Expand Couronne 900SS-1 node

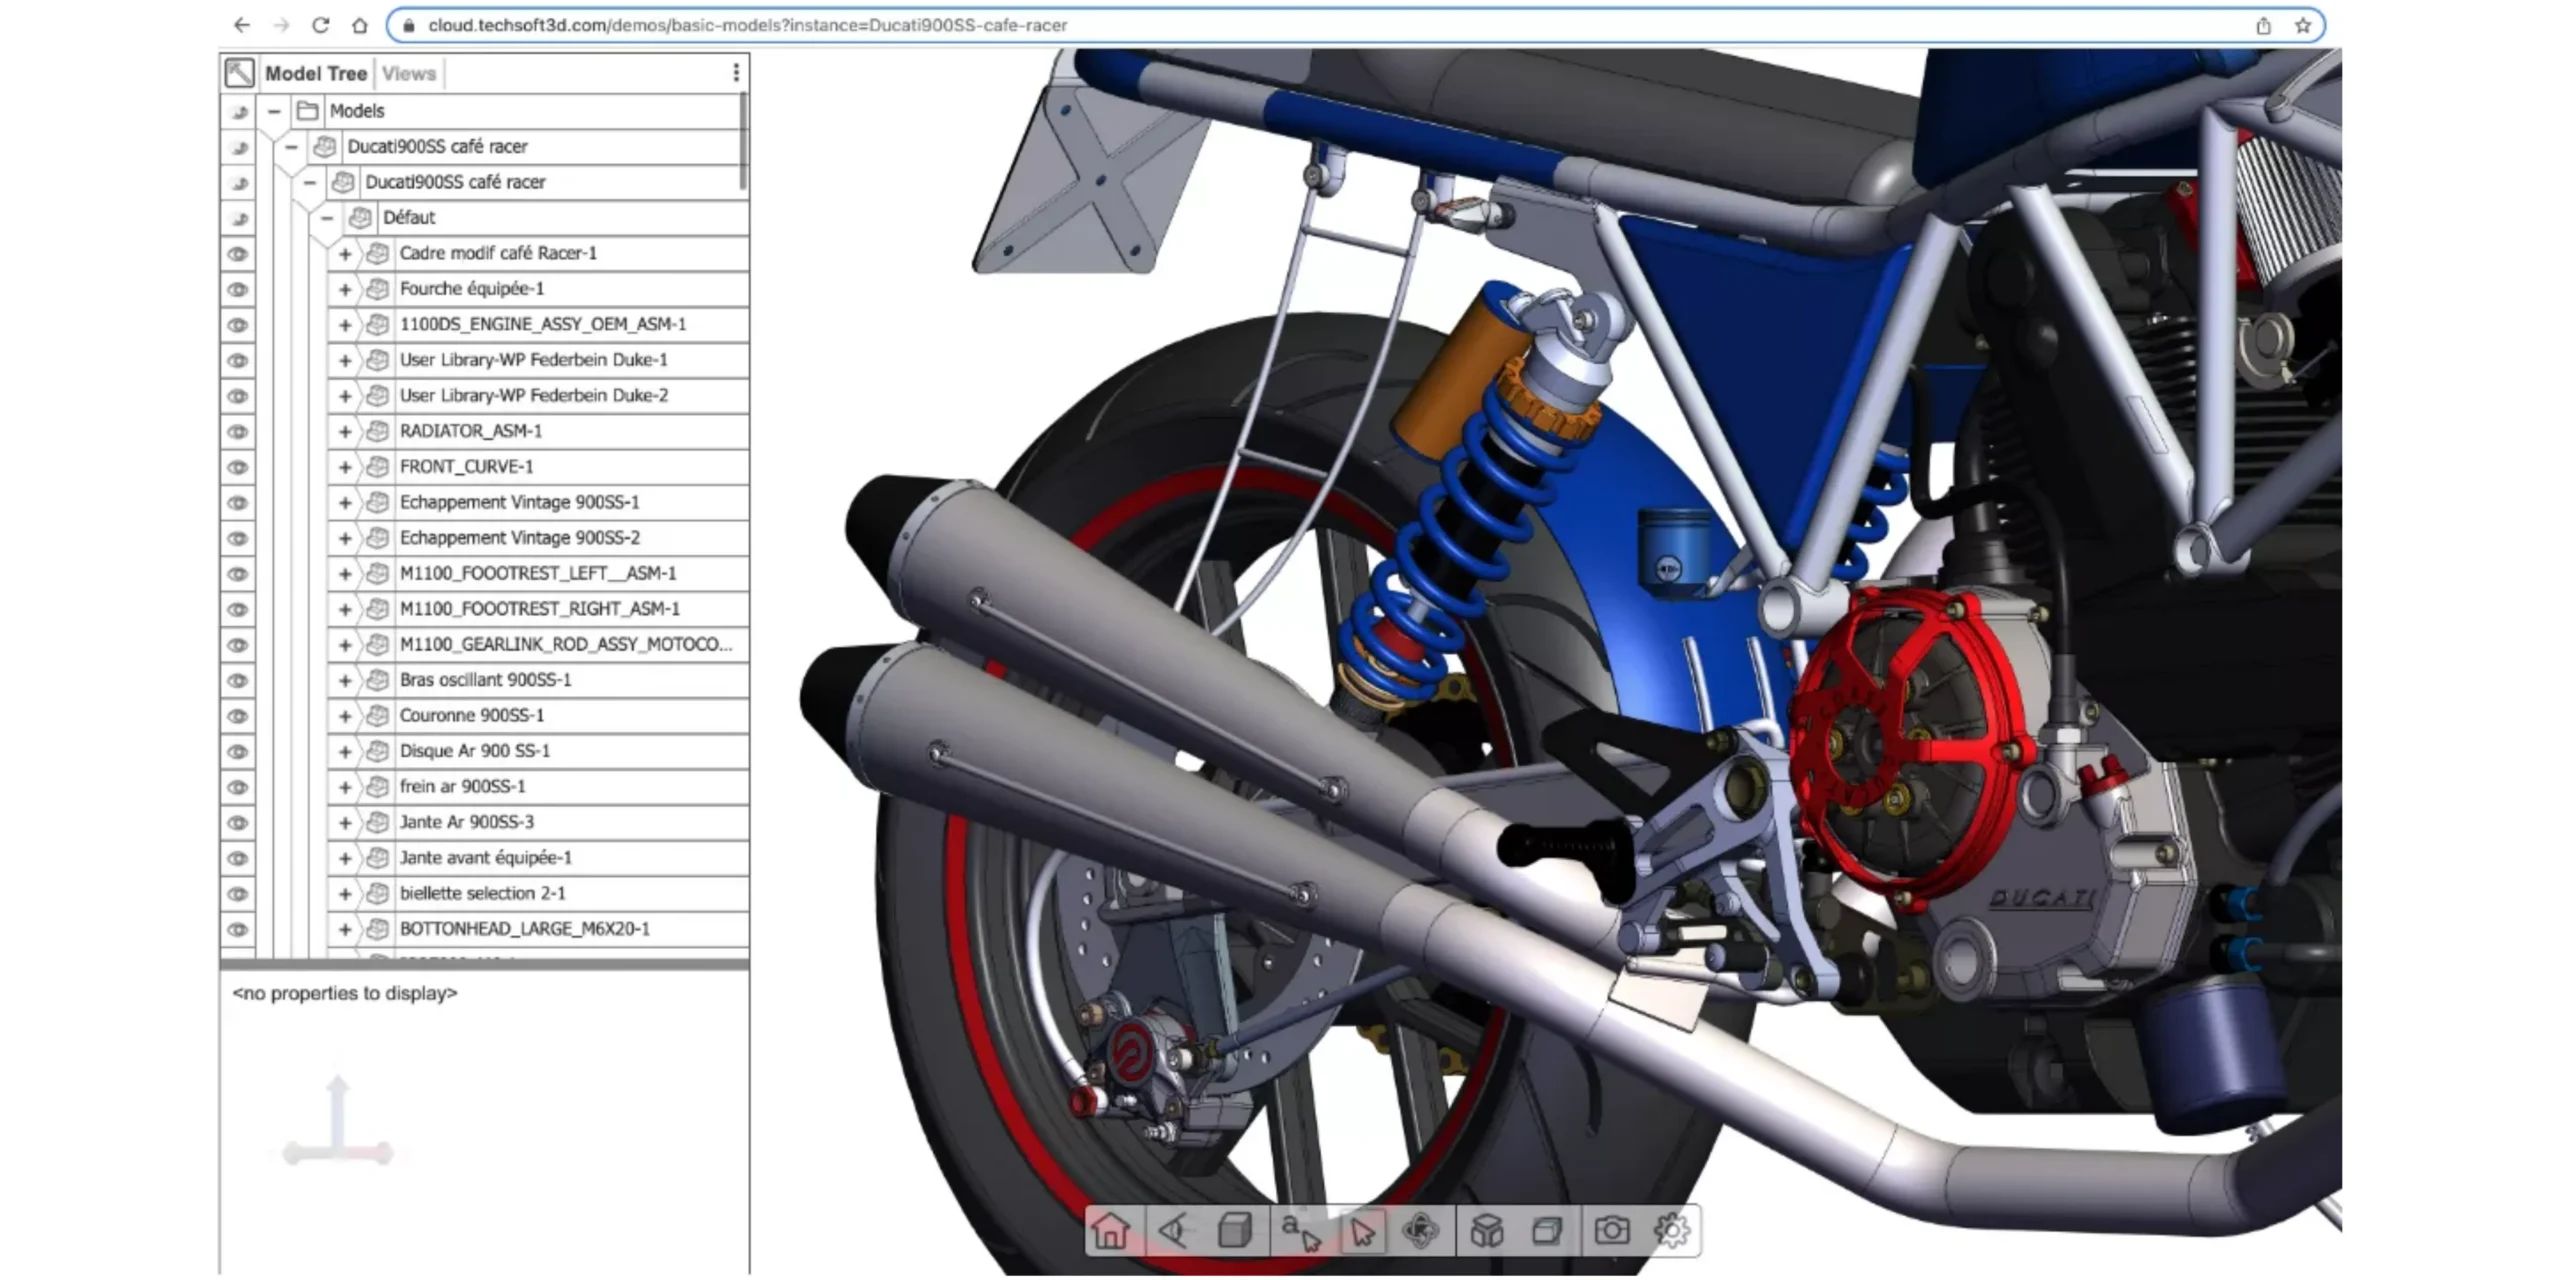pyautogui.click(x=345, y=716)
